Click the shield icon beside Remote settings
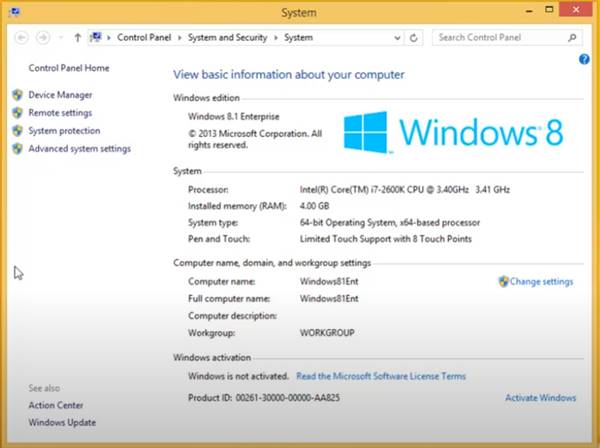This screenshot has width=600, height=448. [17, 113]
